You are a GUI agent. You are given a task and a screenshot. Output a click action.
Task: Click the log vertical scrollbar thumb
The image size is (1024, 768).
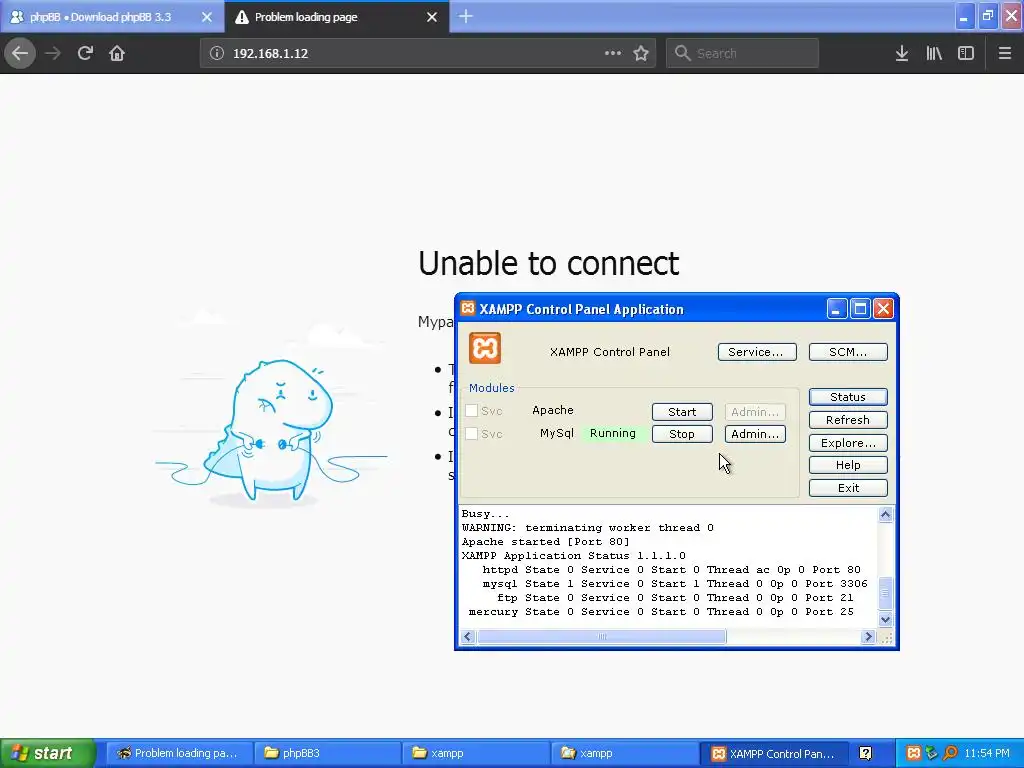tap(886, 593)
